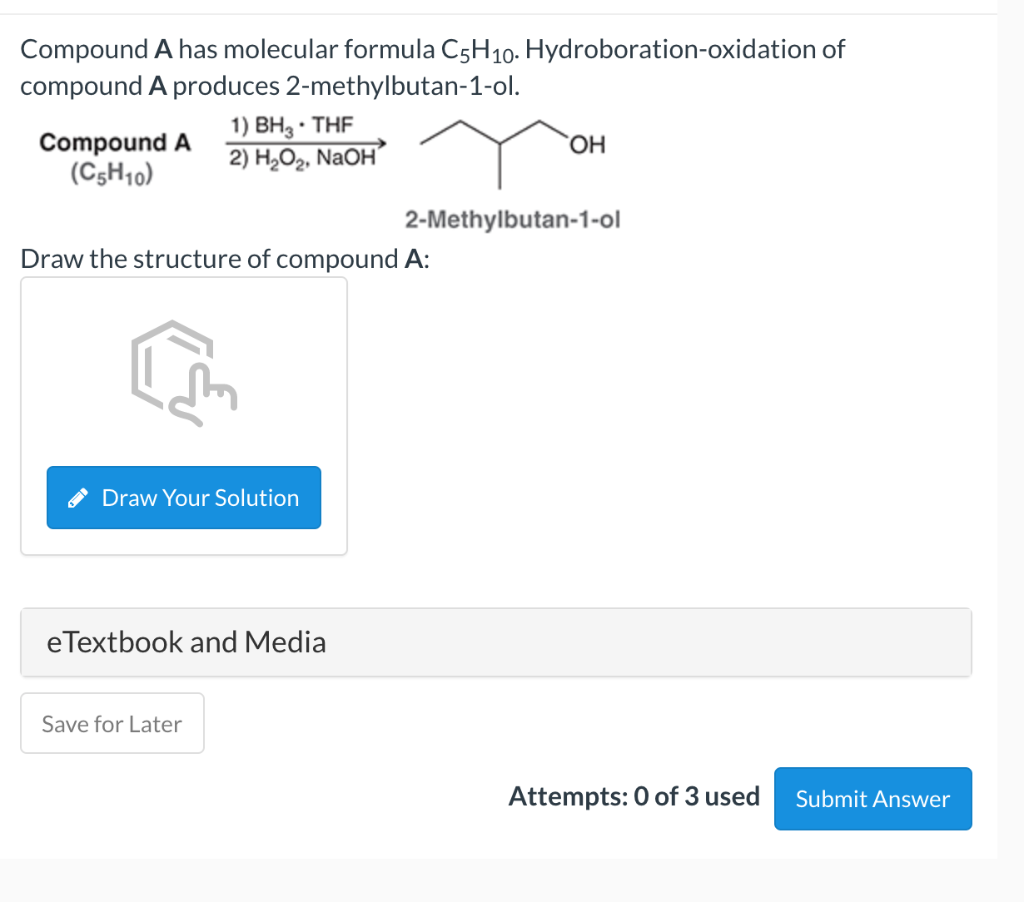1024x902 pixels.
Task: Click the hexagon molecule sketch icon
Action: (x=173, y=364)
